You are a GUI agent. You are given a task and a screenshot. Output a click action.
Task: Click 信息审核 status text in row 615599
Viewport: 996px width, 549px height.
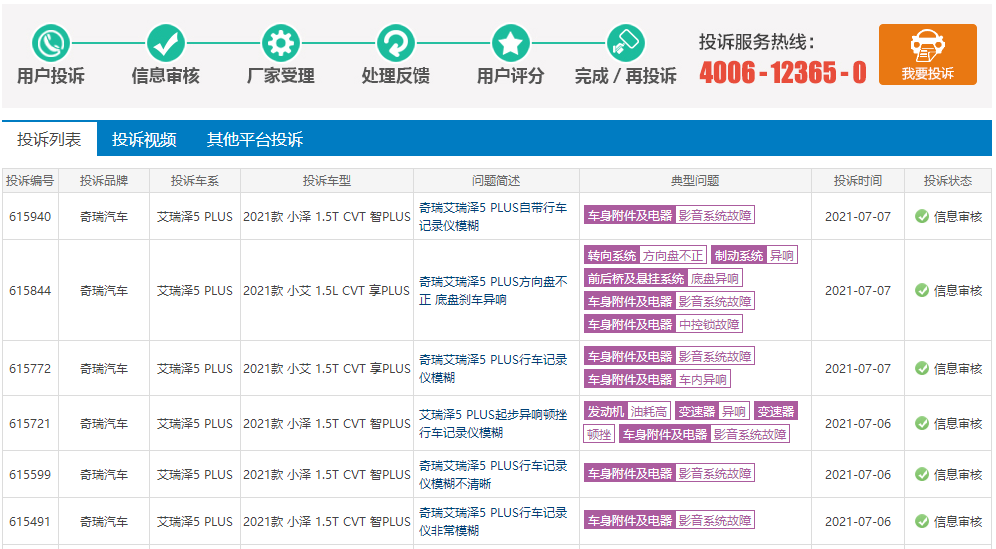(958, 475)
